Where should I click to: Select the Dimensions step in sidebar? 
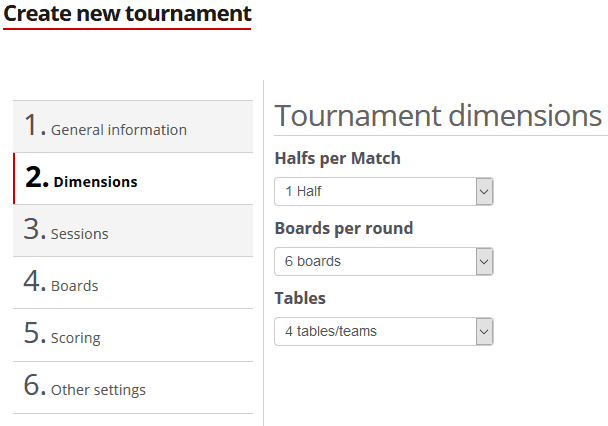(95, 181)
